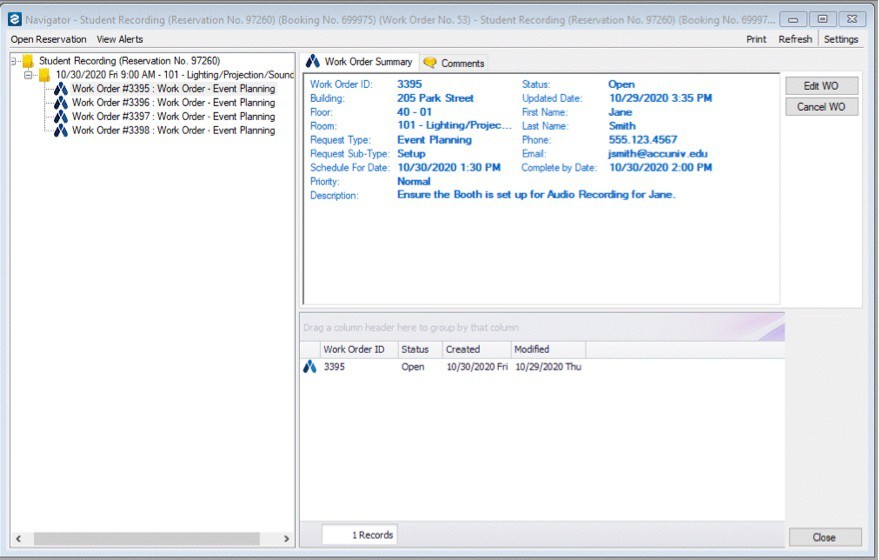Click the 10/30/2020 booking folder icon

pos(44,75)
